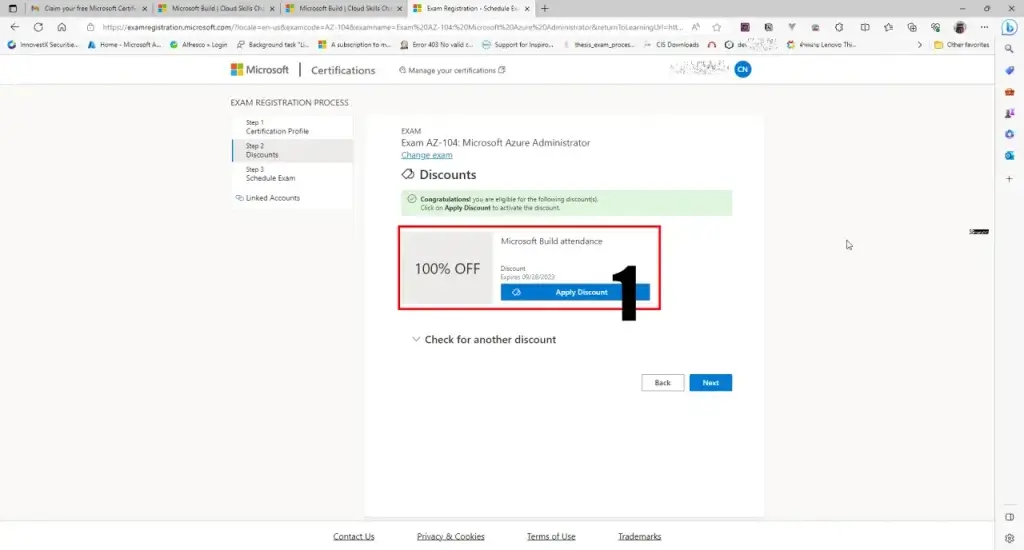Add this page to favorites star
Image resolution: width=1024 pixels, height=550 pixels.
717,27
